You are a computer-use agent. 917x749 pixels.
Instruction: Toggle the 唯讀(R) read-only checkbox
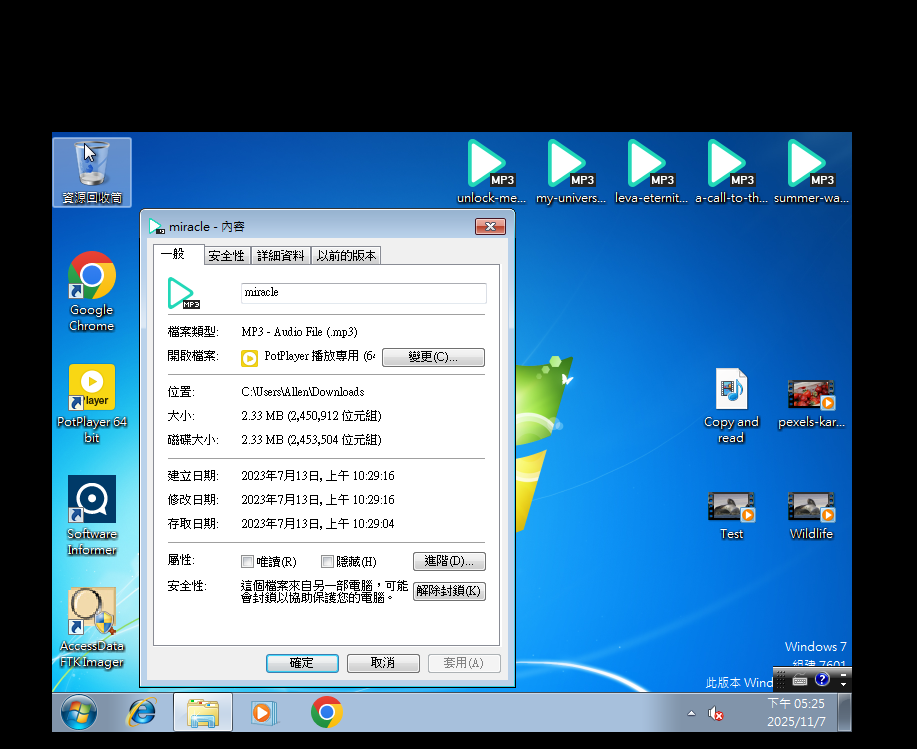click(247, 562)
